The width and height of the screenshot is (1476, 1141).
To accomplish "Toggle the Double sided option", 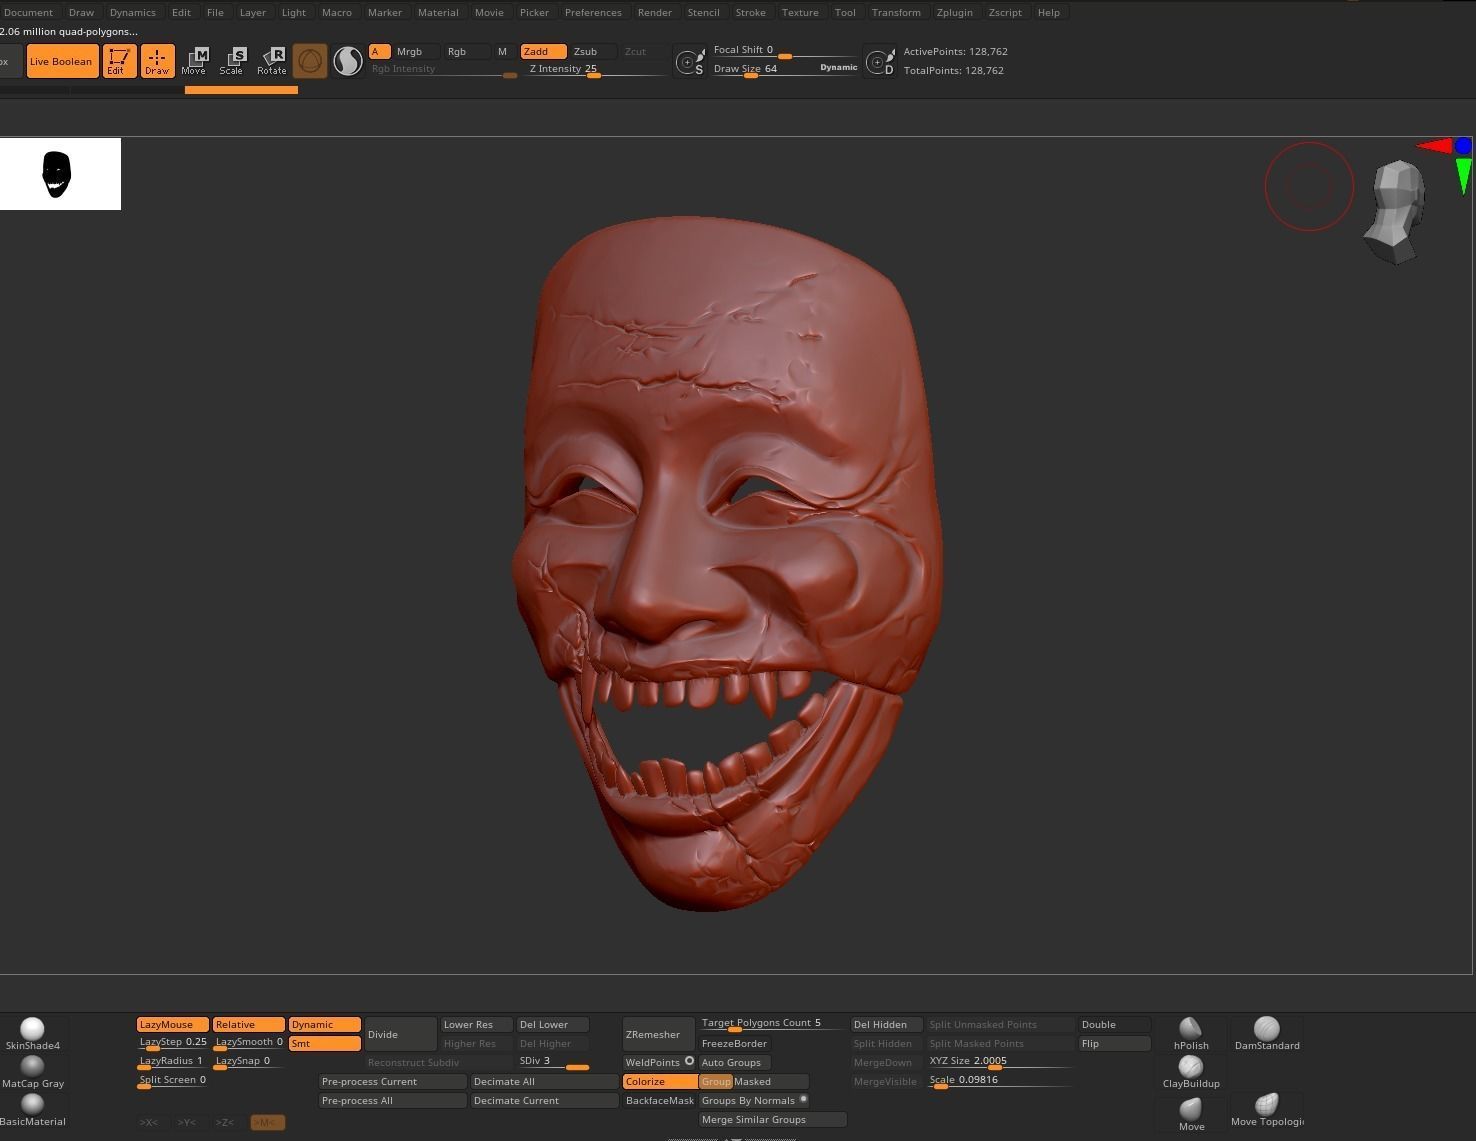I will (1115, 1024).
